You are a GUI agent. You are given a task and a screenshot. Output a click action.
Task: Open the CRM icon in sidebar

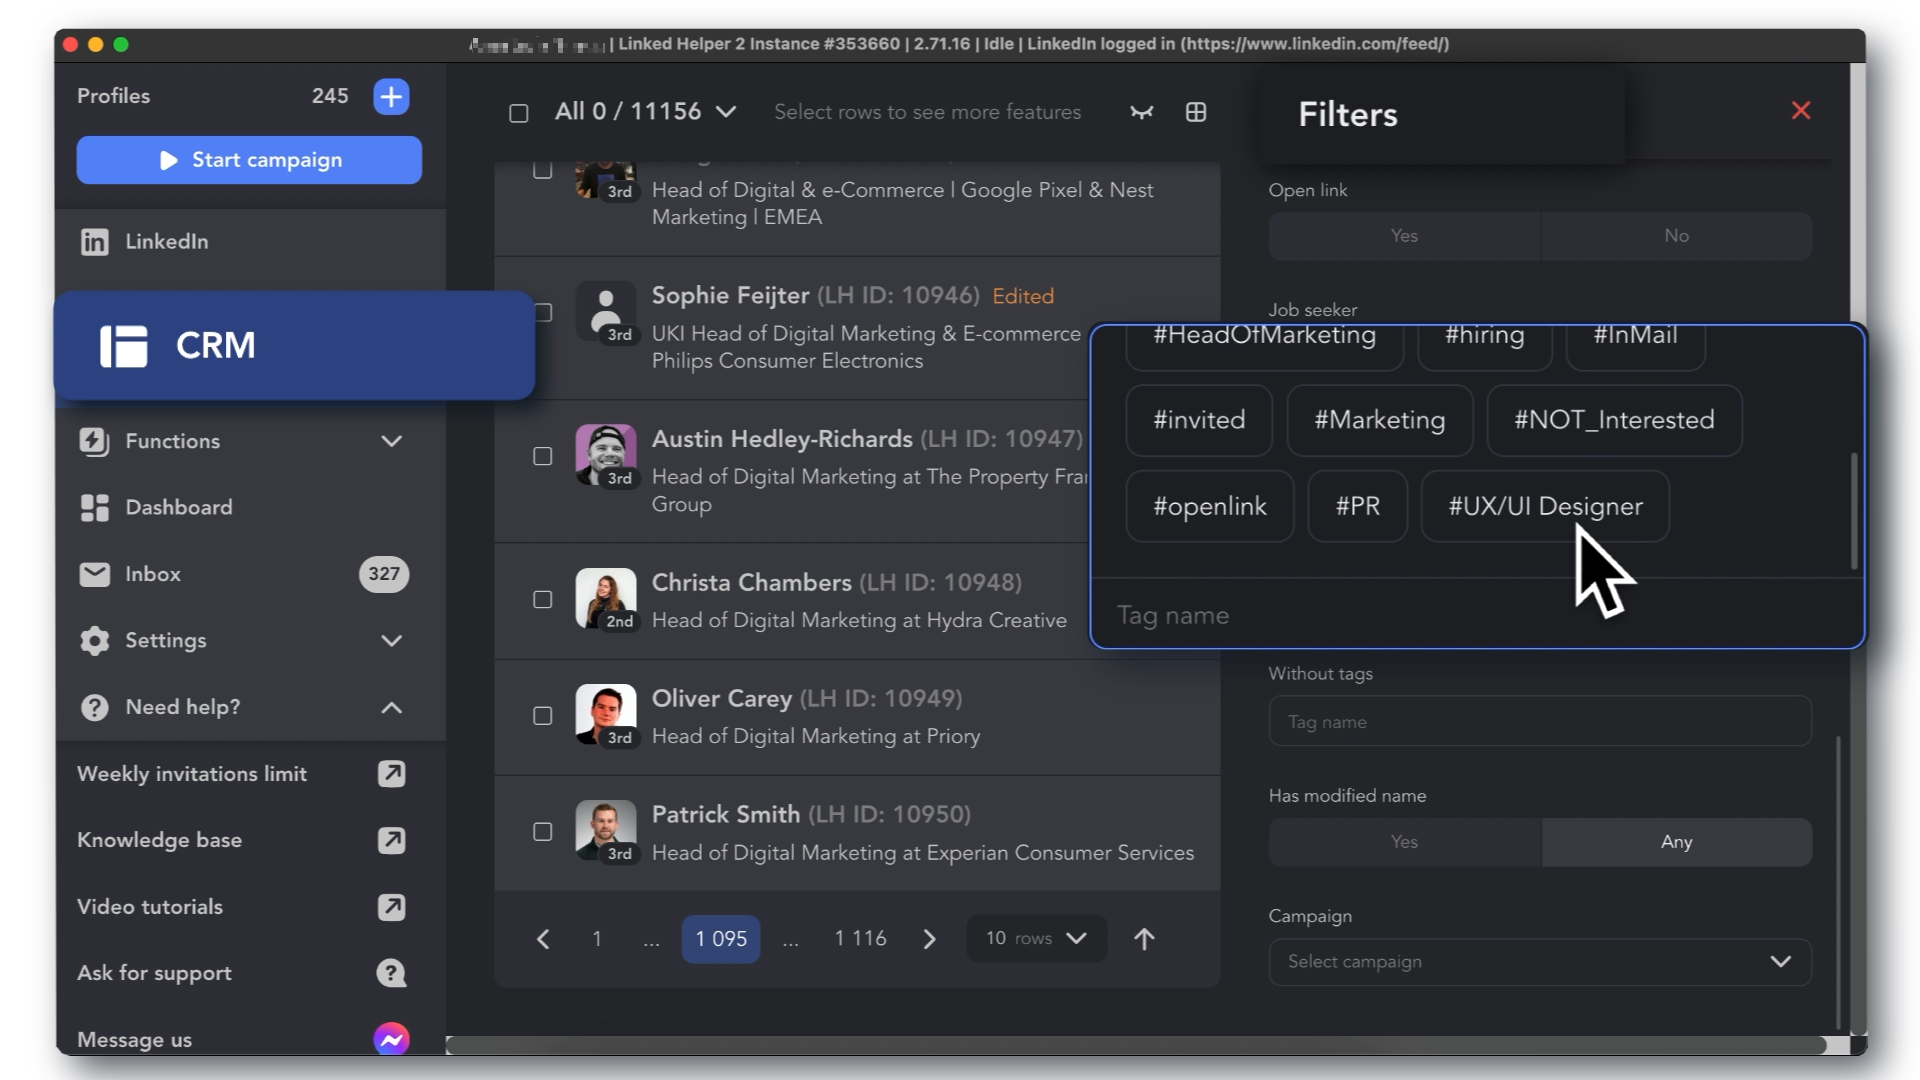tap(124, 346)
